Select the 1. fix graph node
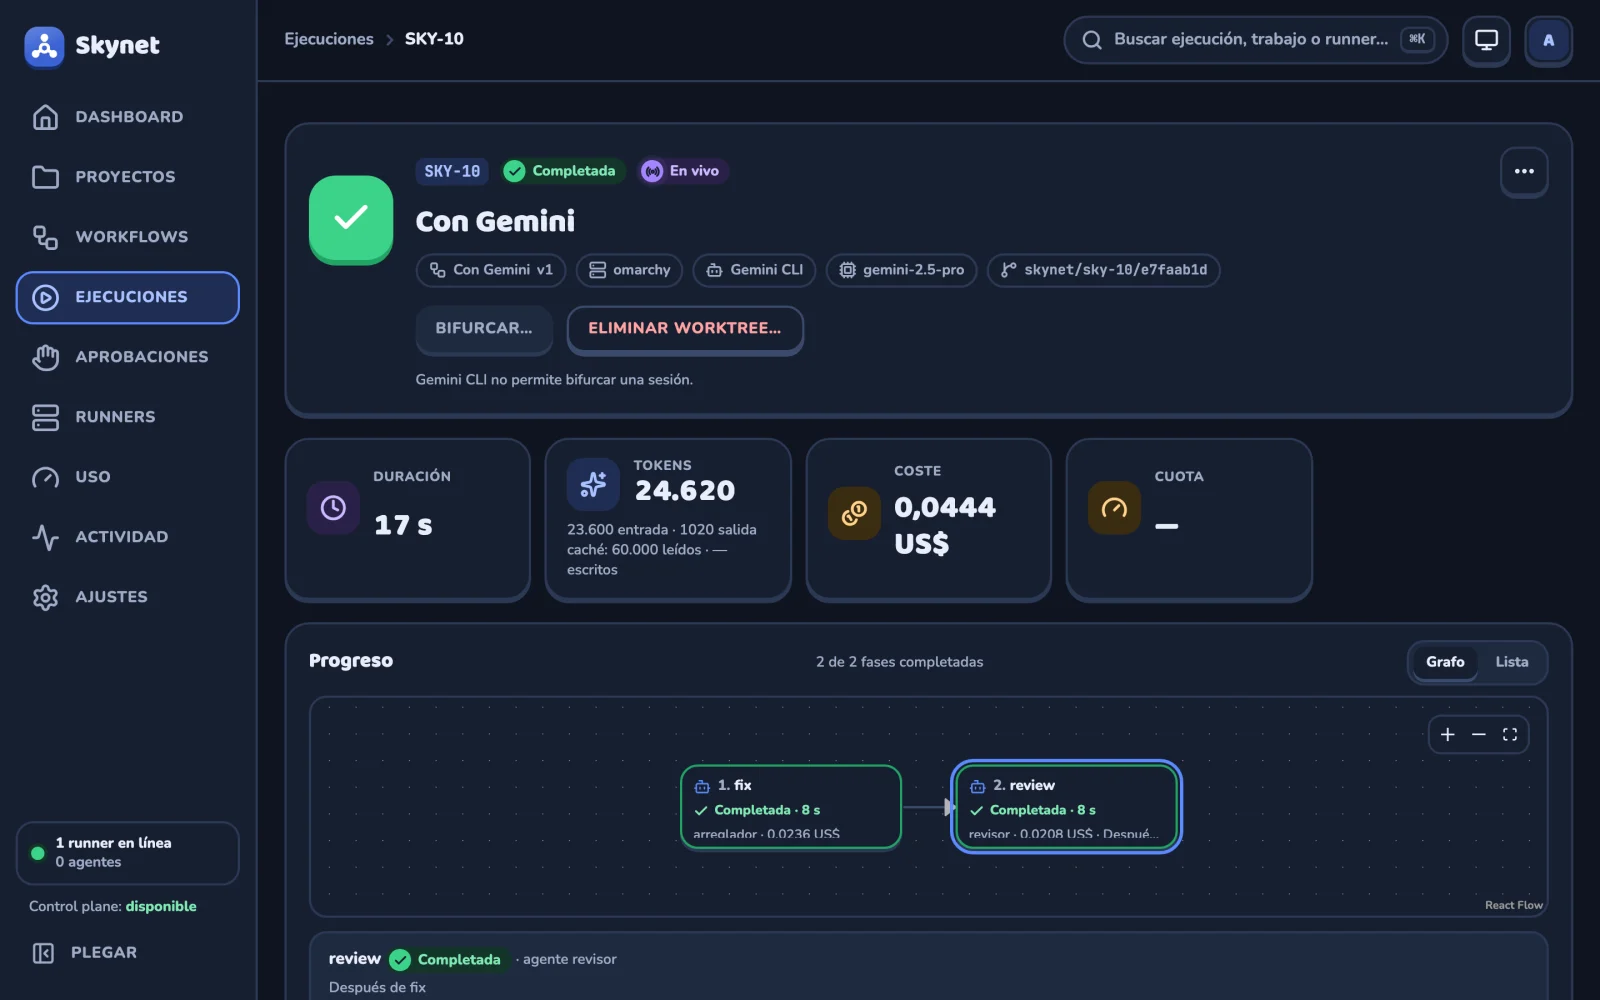 coord(791,807)
